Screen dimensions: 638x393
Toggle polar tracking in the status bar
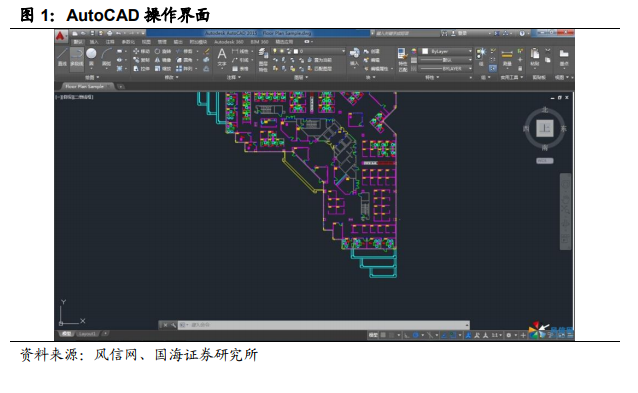416,335
